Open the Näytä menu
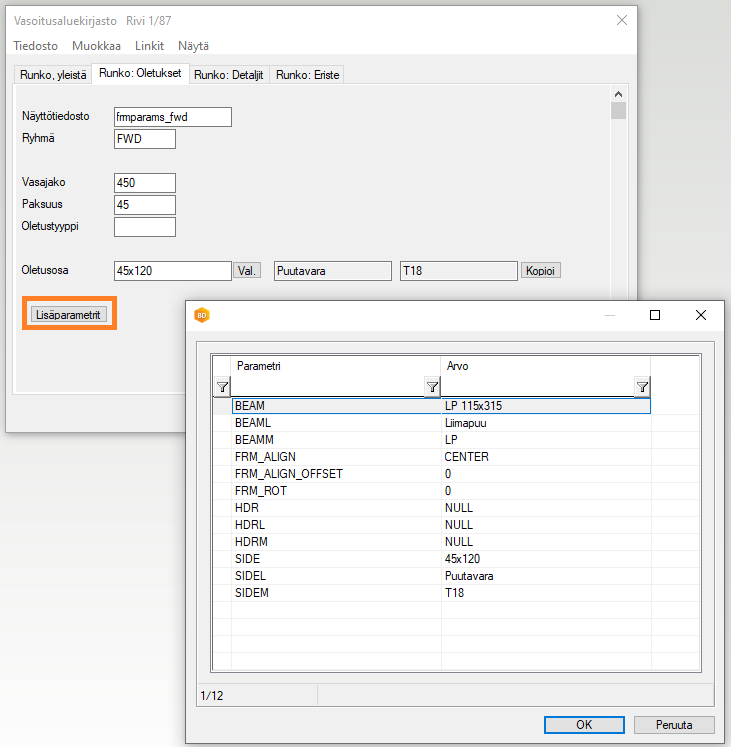The width and height of the screenshot is (731, 747). [x=193, y=46]
